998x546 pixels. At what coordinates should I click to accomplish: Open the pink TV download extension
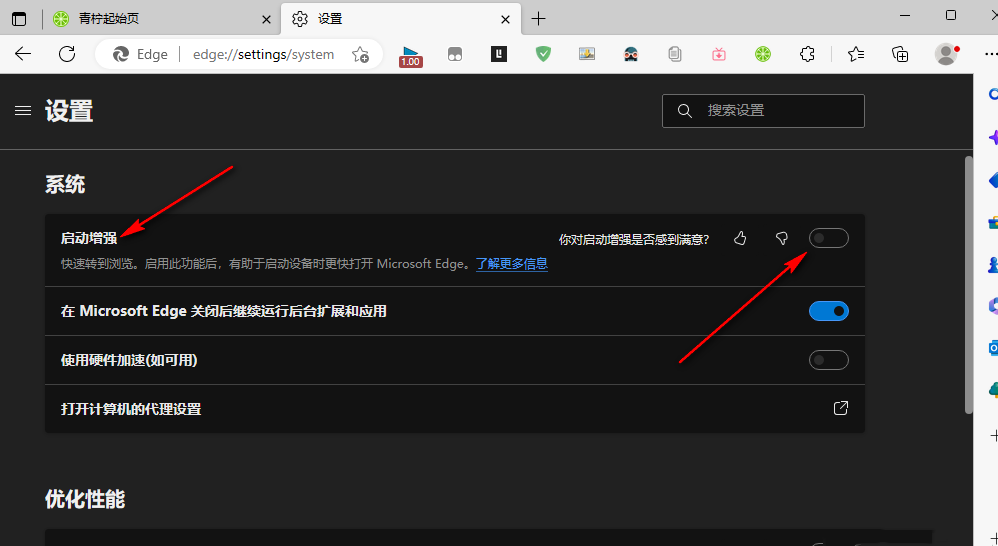(719, 54)
